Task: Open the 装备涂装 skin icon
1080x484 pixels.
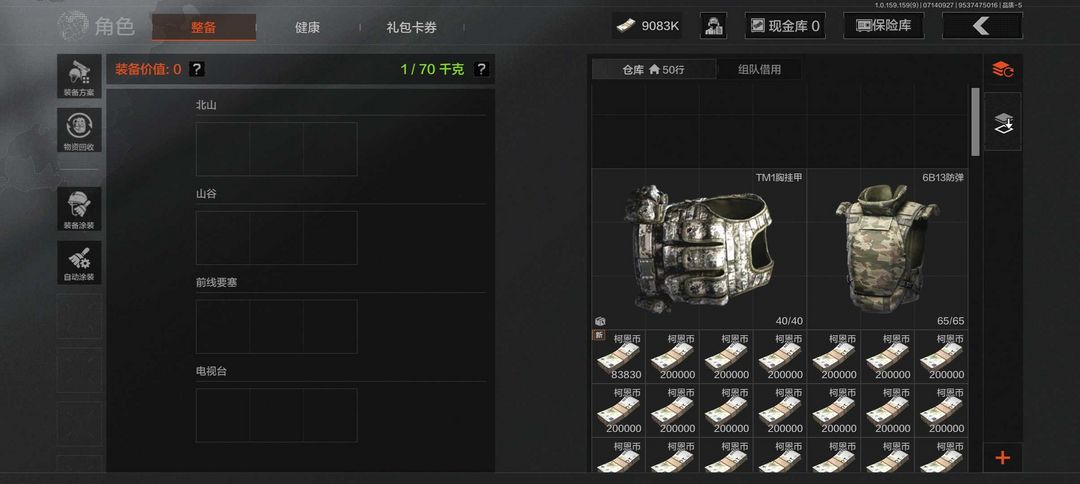Action: pos(79,209)
